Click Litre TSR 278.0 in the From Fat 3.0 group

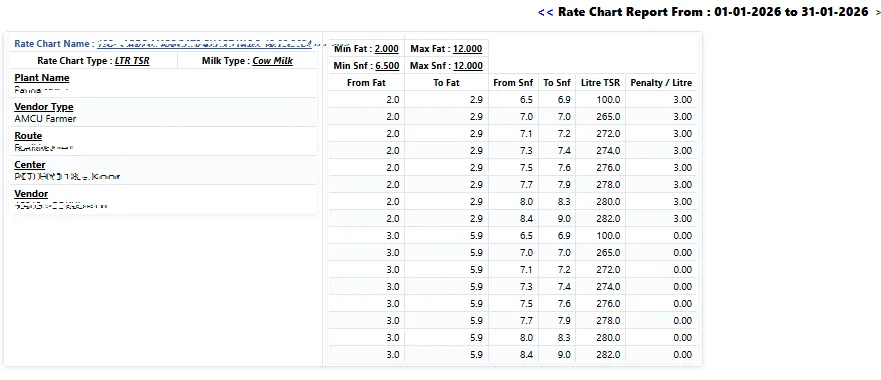coord(609,320)
